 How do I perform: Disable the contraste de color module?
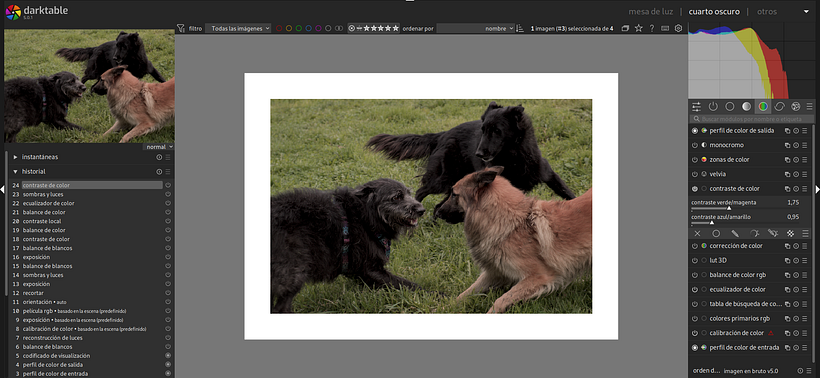pos(695,189)
